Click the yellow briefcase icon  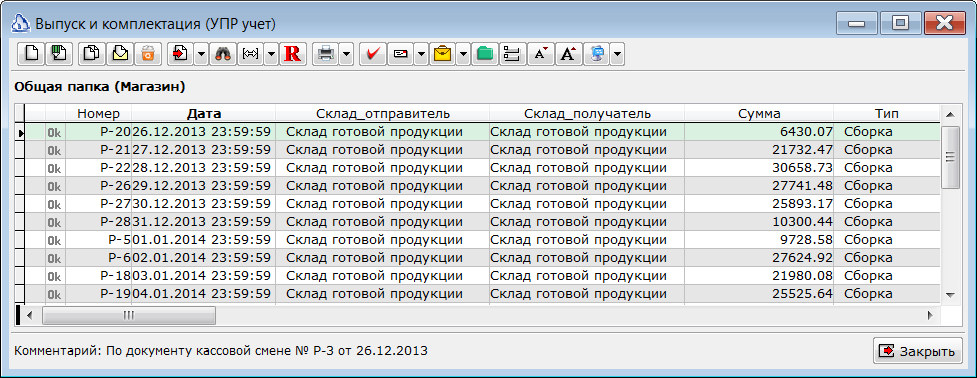click(x=442, y=54)
